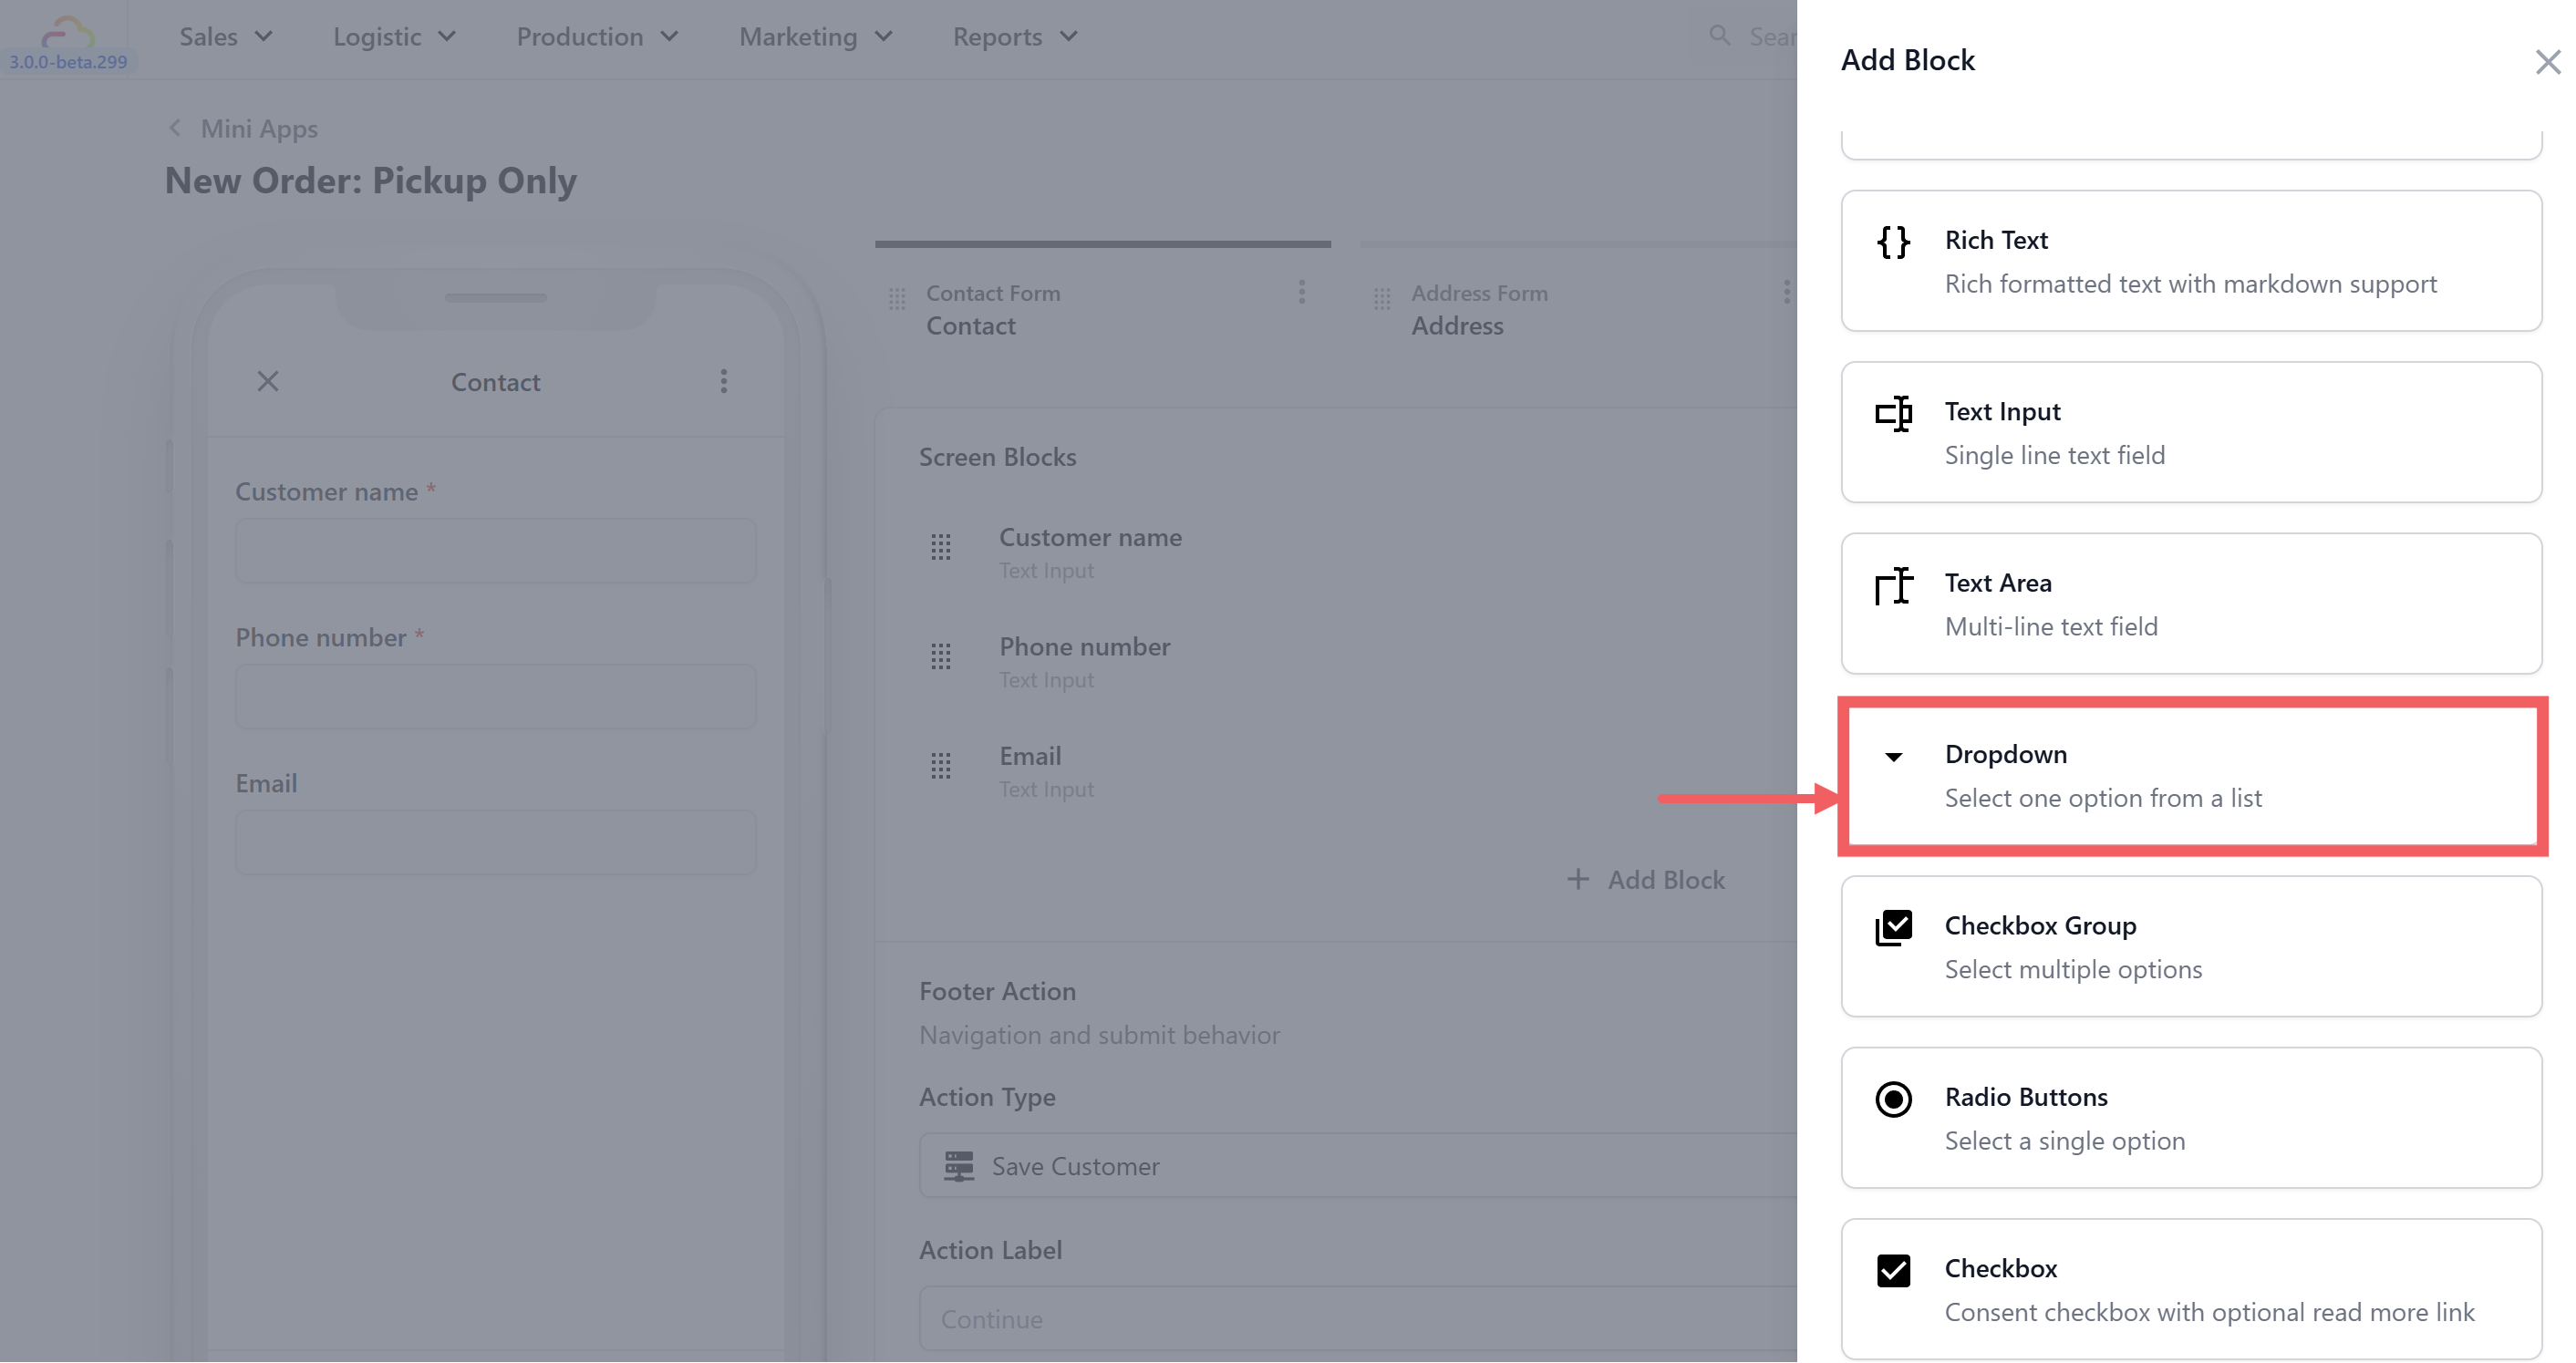Screen dimensions: 2576x1363
Task: Choose the Checkbox Group block card
Action: pyautogui.click(x=2190, y=946)
